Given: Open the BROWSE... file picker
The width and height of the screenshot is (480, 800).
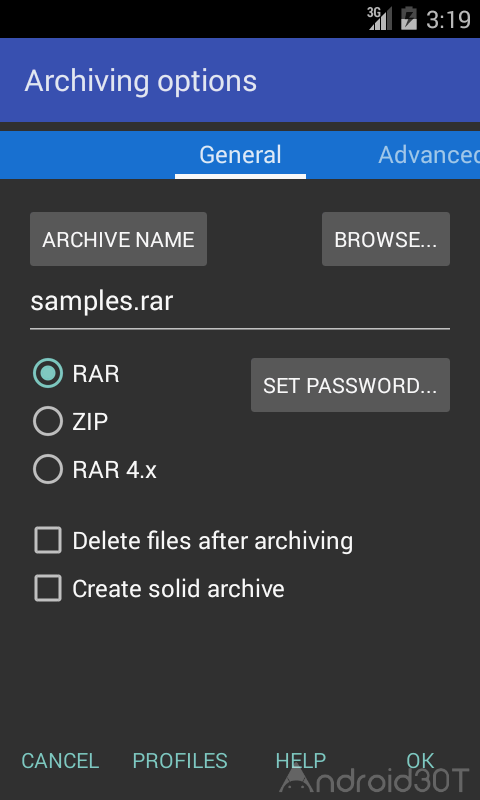Looking at the screenshot, I should 386,239.
